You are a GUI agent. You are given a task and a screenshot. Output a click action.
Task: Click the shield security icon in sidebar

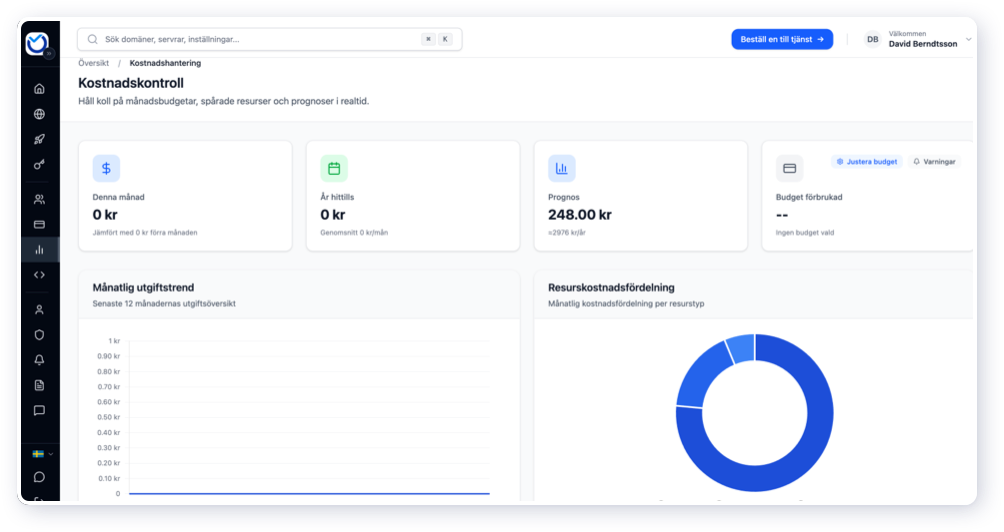(39, 335)
